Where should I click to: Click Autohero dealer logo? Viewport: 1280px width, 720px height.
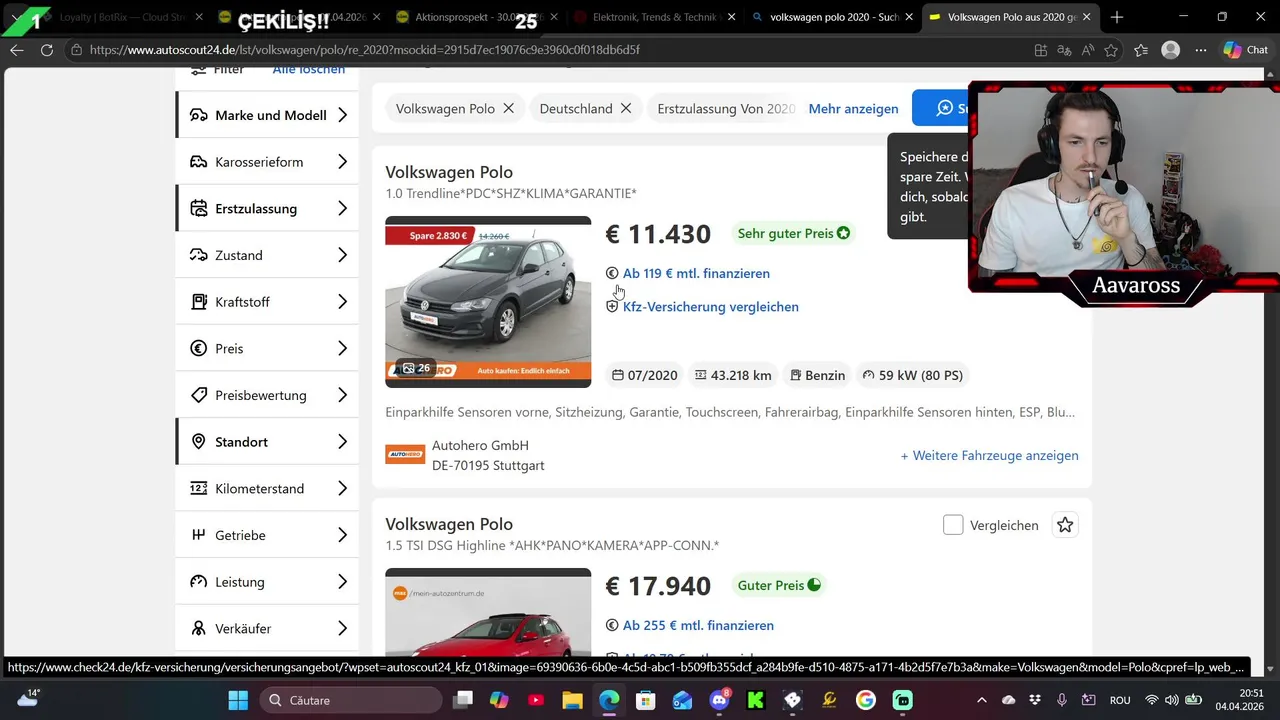click(405, 455)
